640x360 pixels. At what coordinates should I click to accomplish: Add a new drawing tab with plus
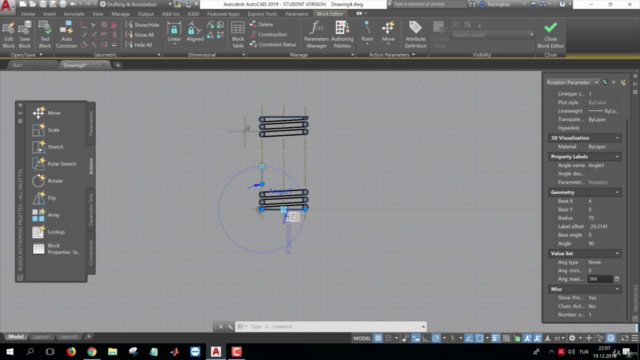[118, 65]
